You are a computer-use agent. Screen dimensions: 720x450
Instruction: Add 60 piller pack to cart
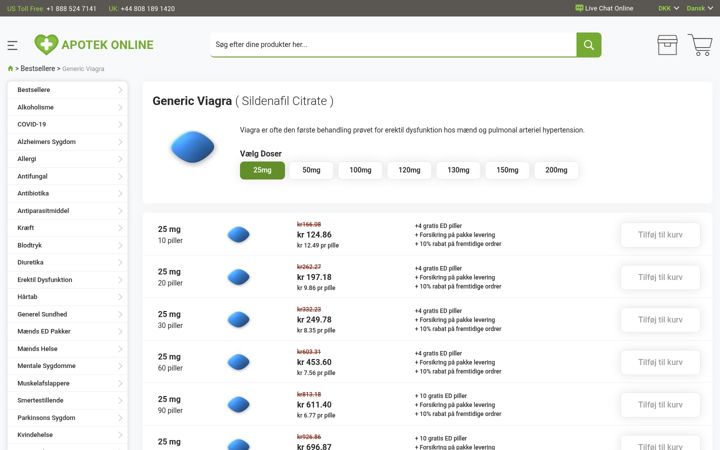point(660,362)
